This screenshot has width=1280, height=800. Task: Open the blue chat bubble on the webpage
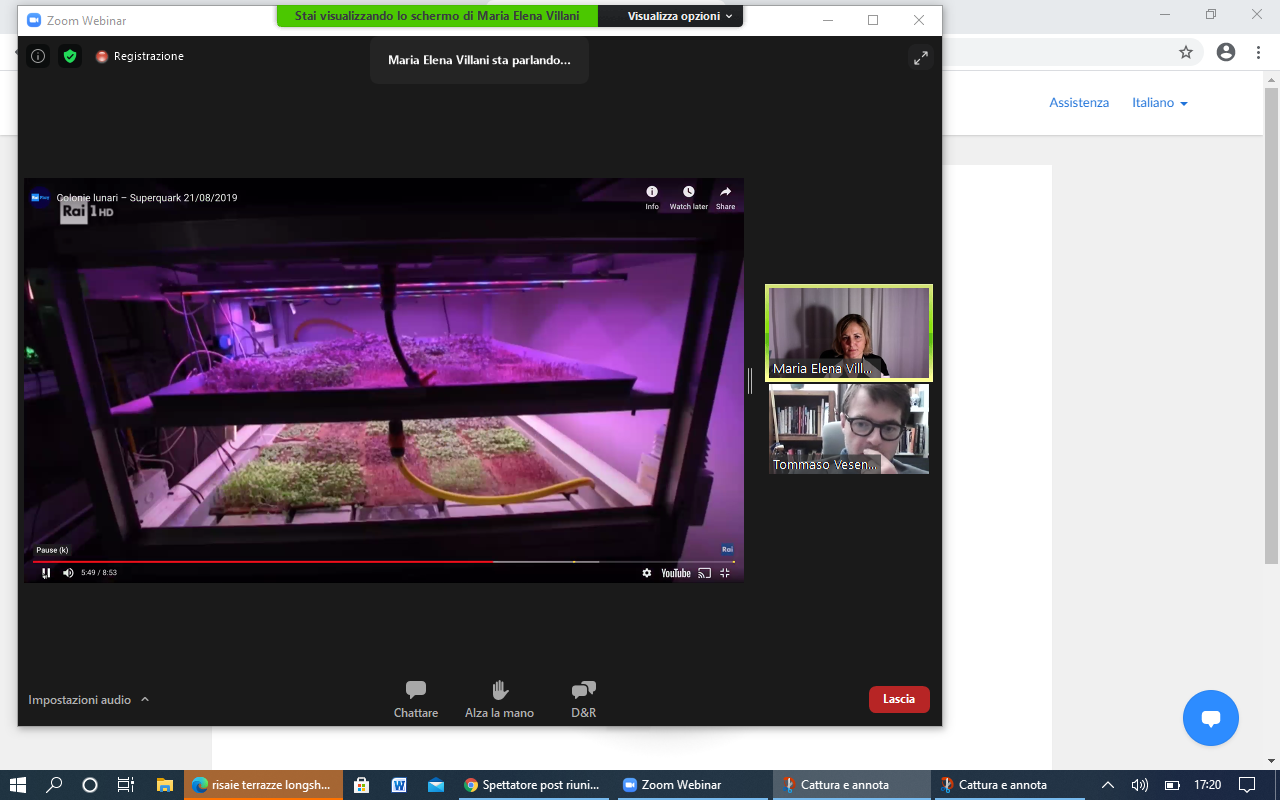pos(1211,718)
